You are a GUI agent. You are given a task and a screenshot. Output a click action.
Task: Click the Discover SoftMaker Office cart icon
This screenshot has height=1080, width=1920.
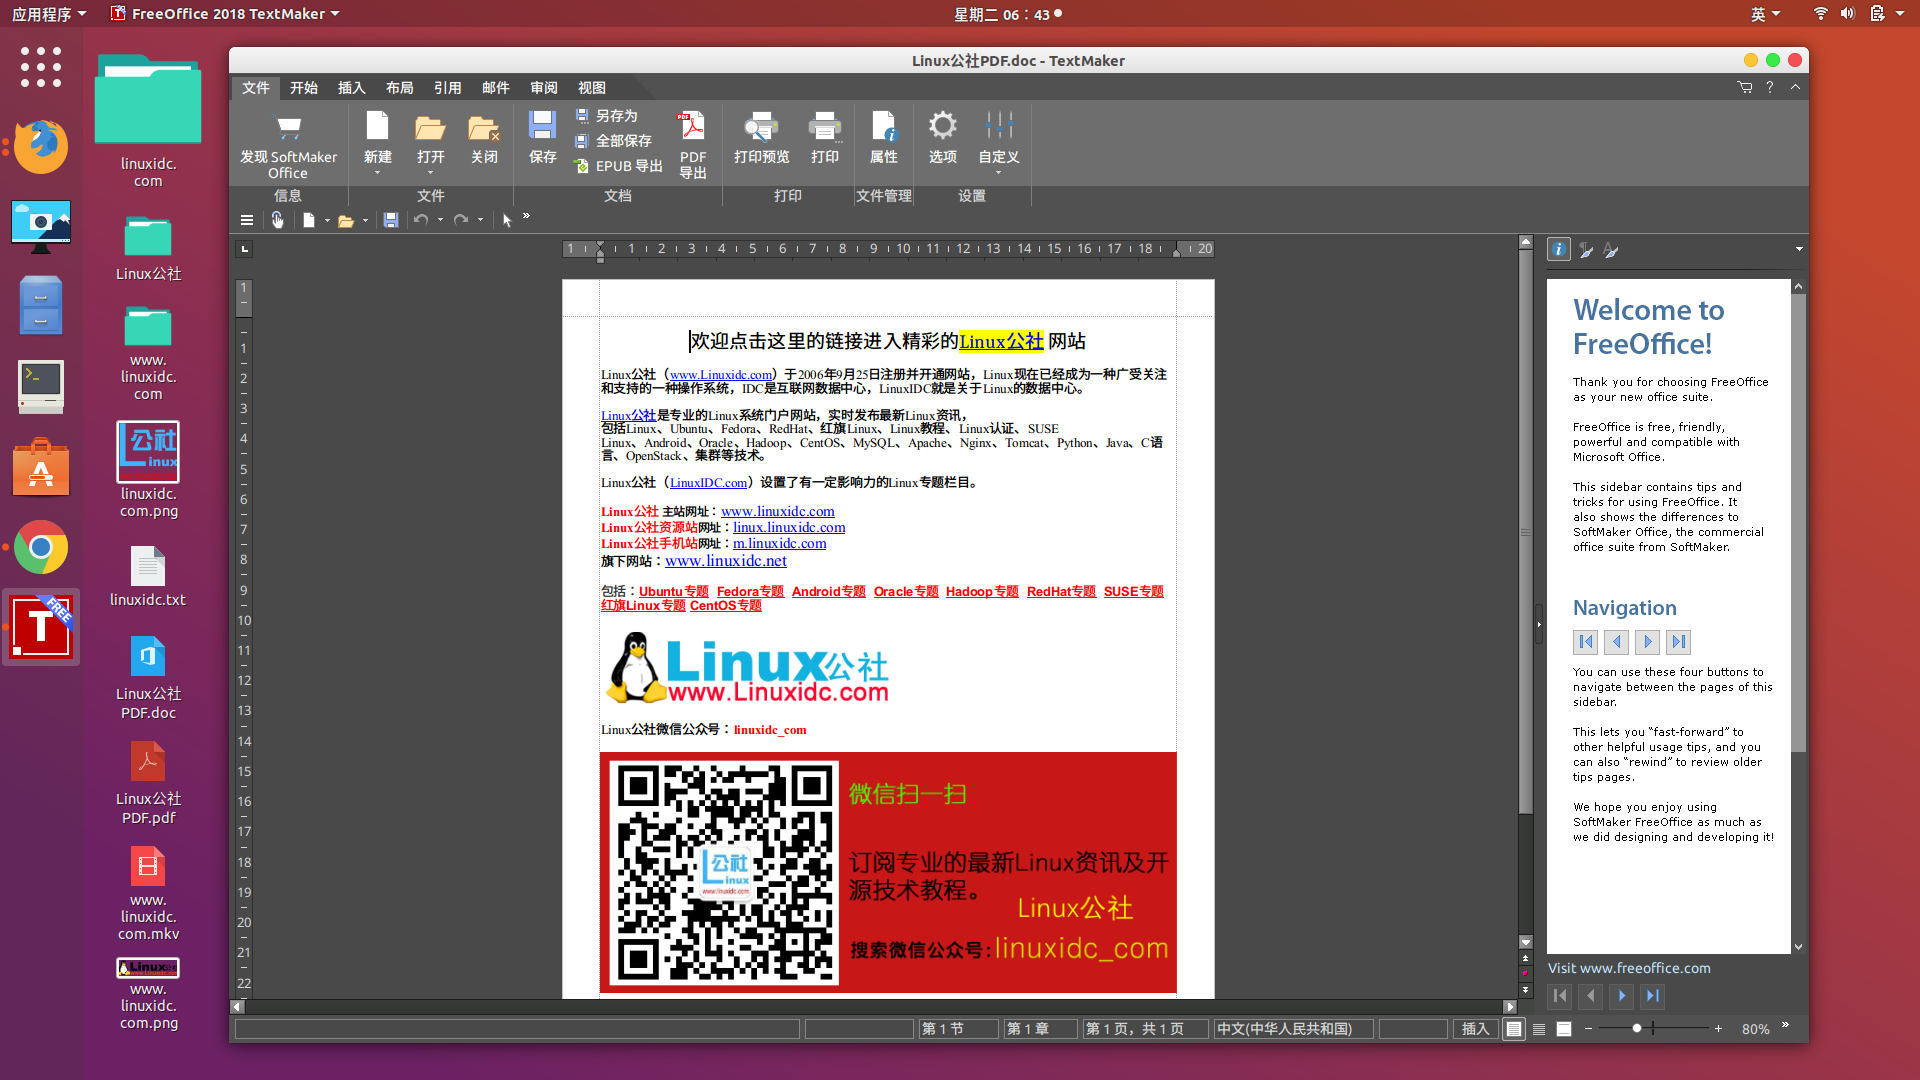click(x=289, y=128)
